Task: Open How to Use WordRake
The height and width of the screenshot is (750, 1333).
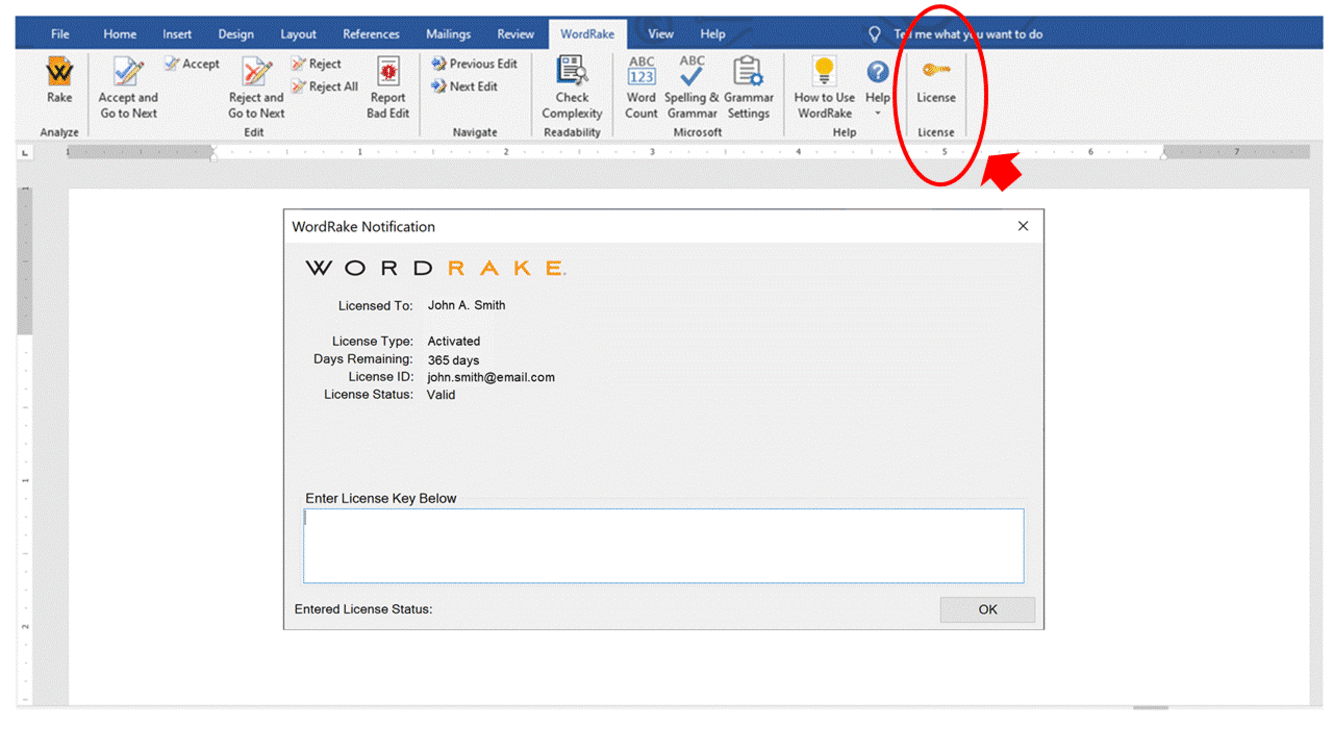Action: (x=824, y=87)
